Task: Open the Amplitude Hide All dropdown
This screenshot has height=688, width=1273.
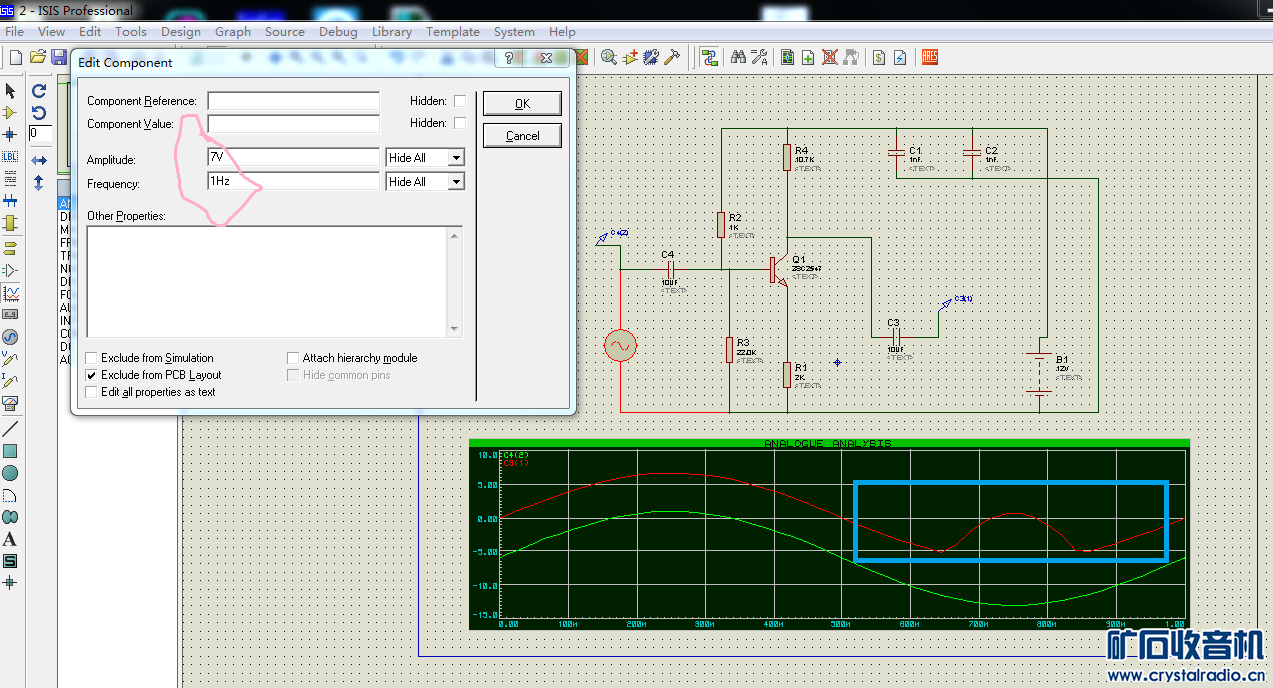Action: tap(456, 158)
